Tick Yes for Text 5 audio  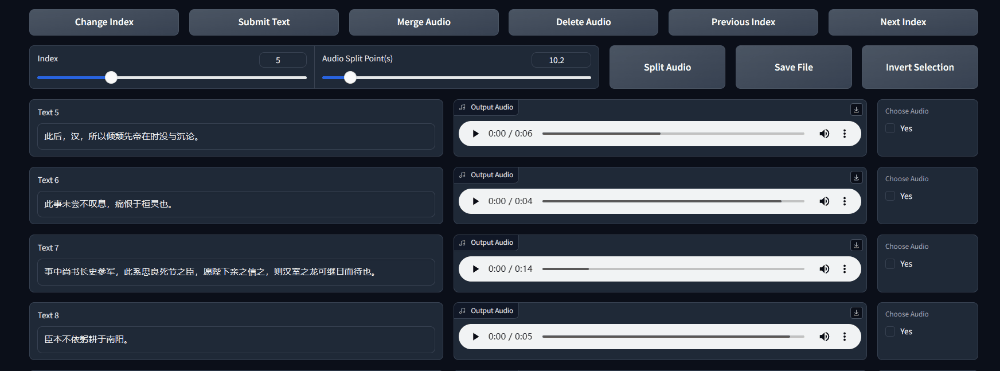890,128
